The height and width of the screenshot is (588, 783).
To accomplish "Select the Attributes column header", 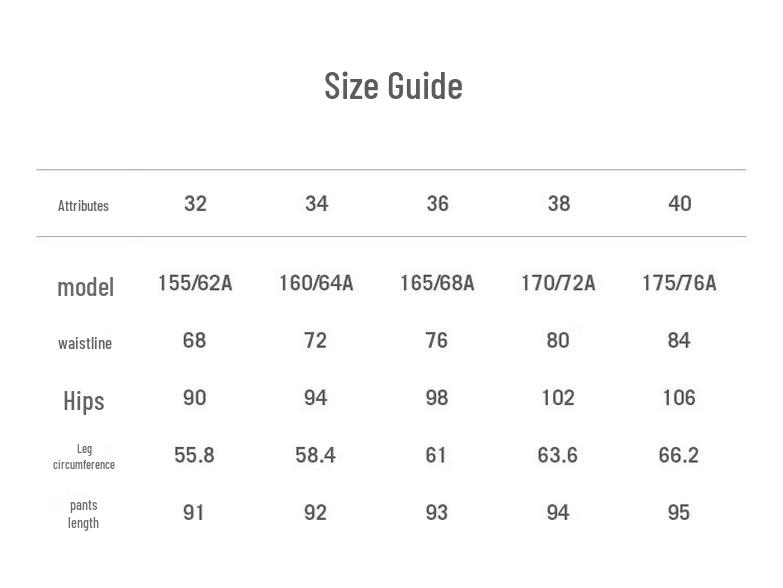I will [x=83, y=206].
